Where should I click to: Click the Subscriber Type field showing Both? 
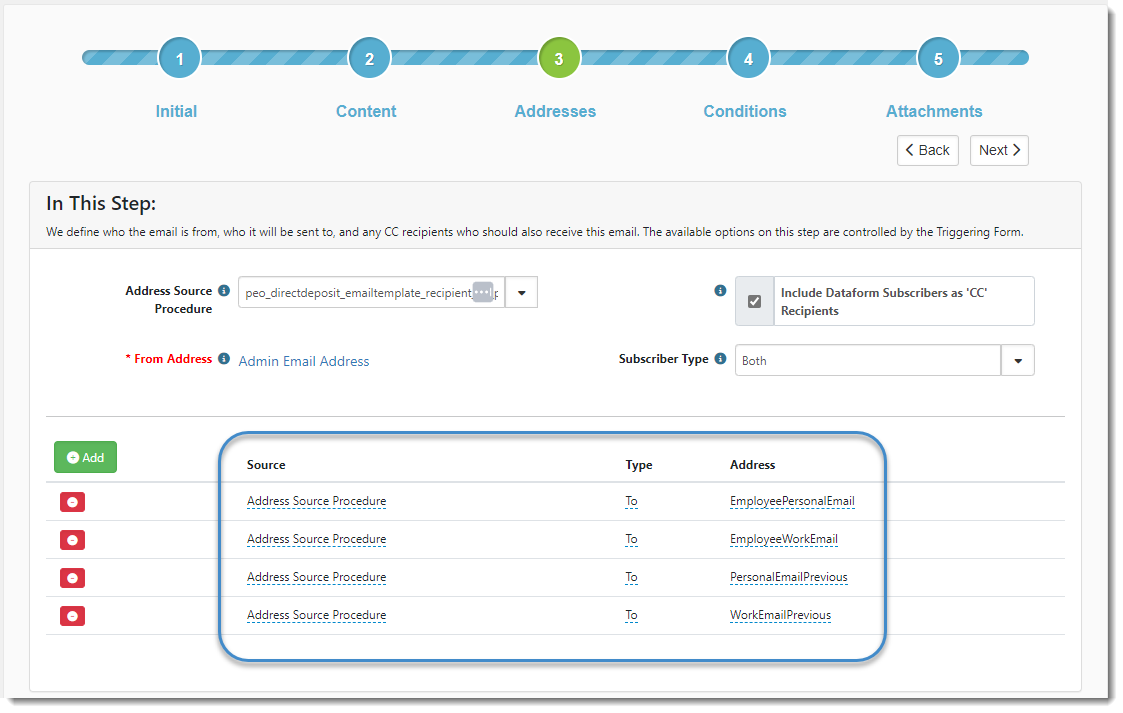point(867,360)
